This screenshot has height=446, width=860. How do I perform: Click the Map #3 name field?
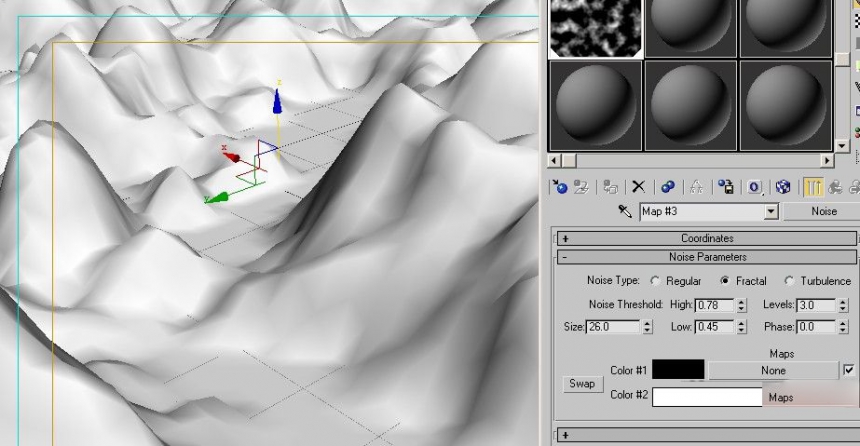tap(703, 212)
